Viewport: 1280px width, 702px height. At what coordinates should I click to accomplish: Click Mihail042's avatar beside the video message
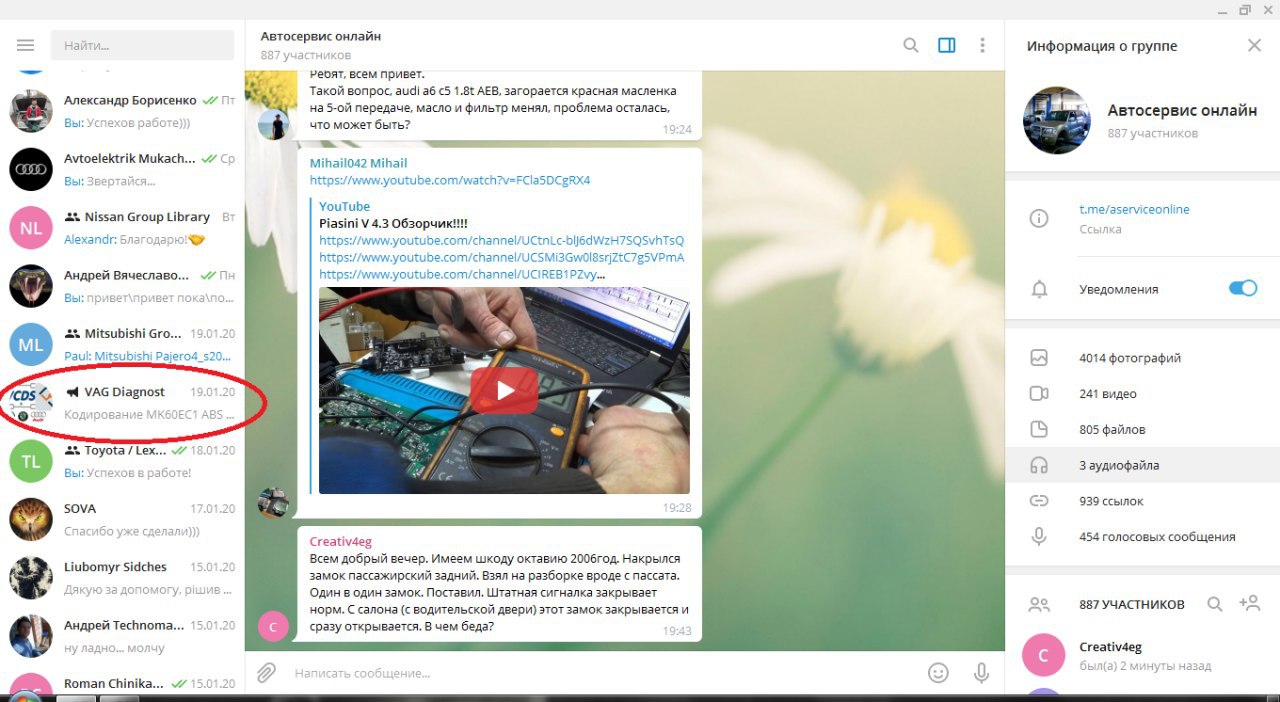tap(273, 502)
